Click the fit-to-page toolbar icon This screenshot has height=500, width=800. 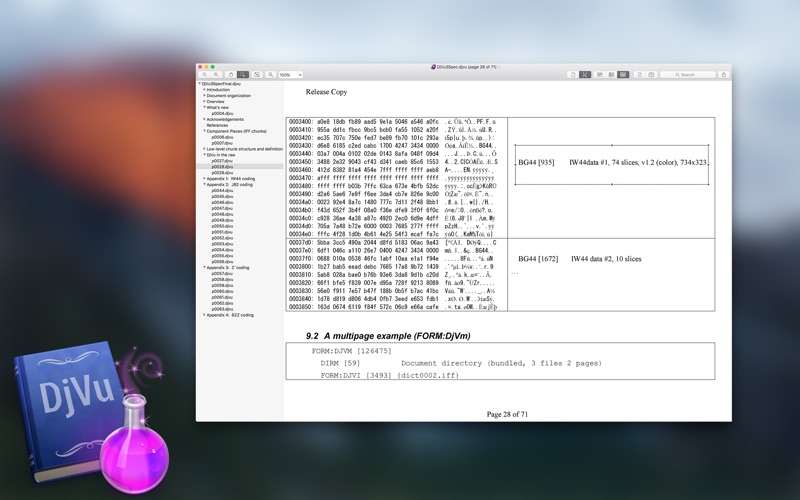click(257, 75)
